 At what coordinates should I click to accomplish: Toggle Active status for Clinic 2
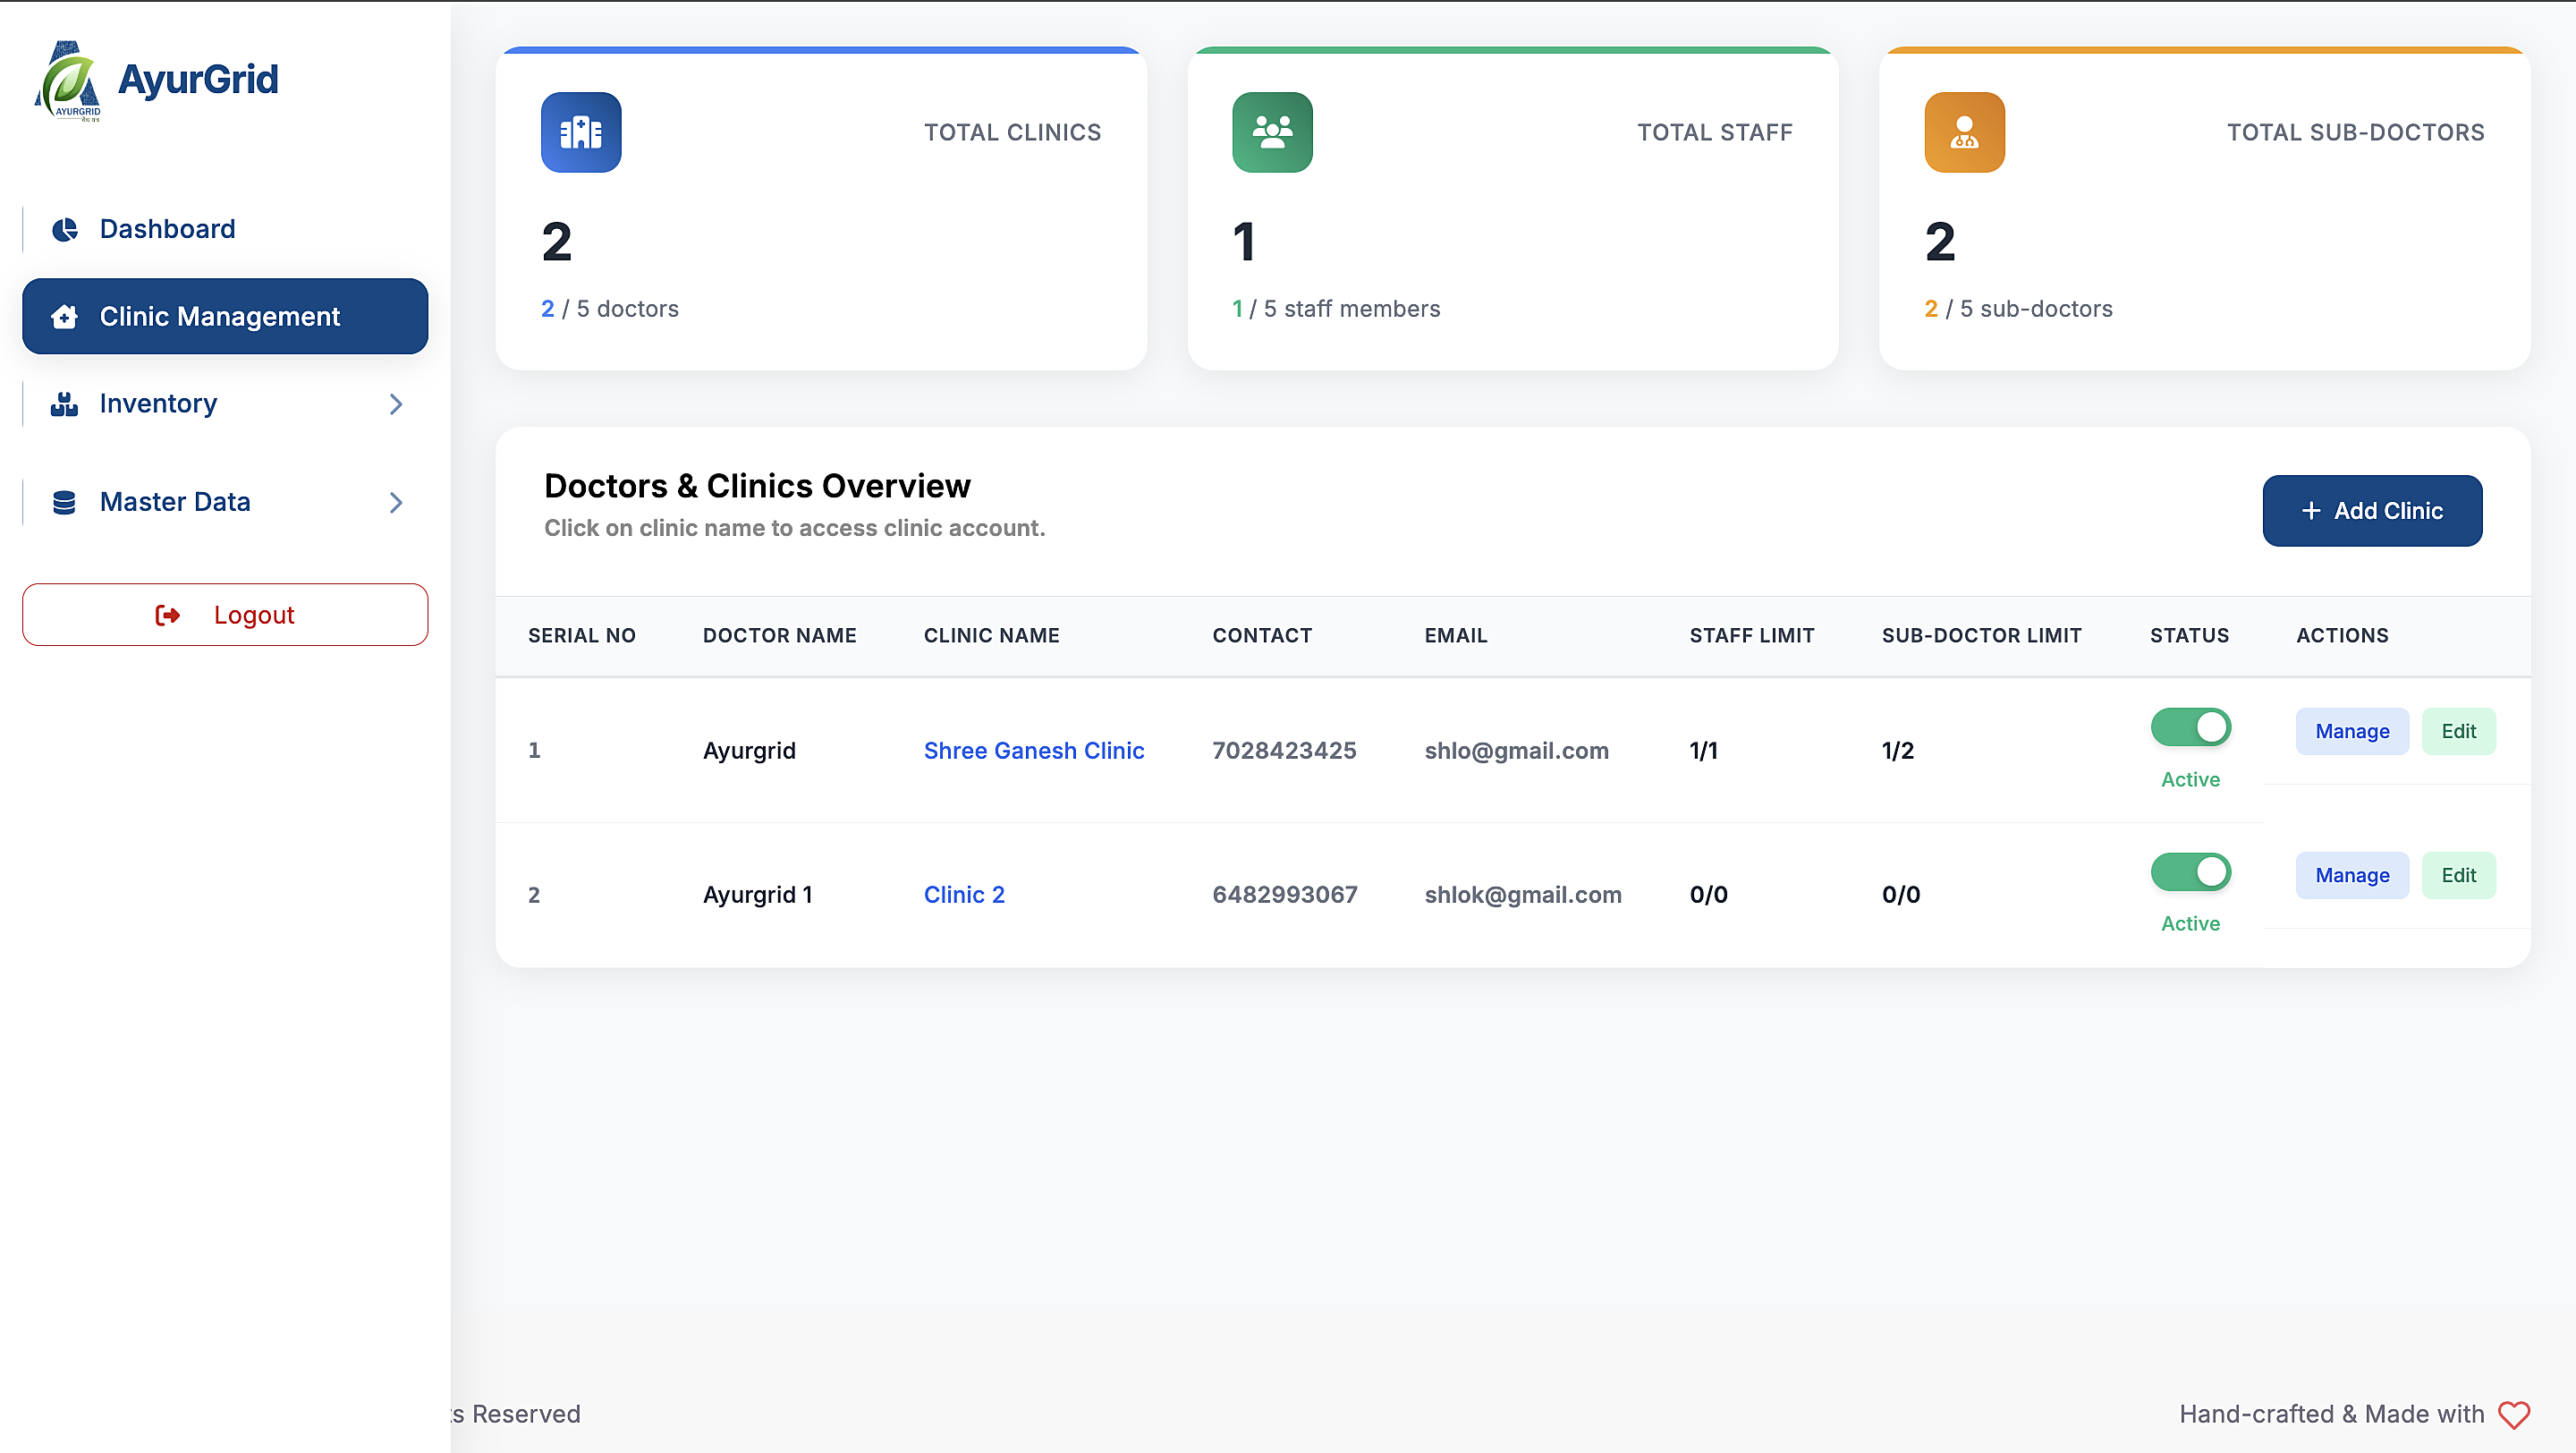(2190, 871)
